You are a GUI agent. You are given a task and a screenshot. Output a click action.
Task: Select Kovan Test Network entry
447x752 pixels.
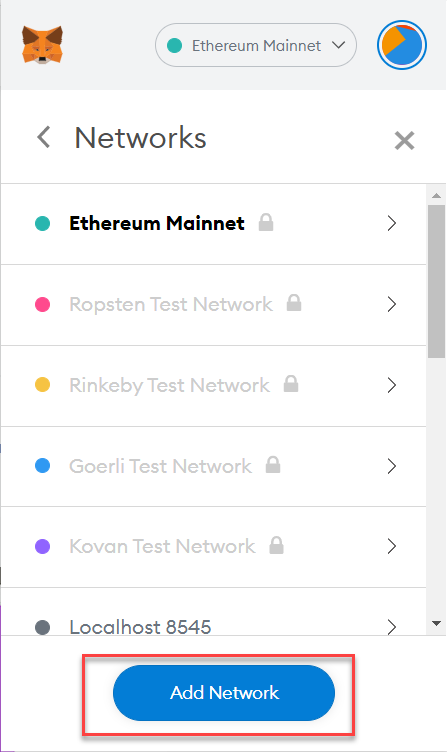tap(213, 547)
